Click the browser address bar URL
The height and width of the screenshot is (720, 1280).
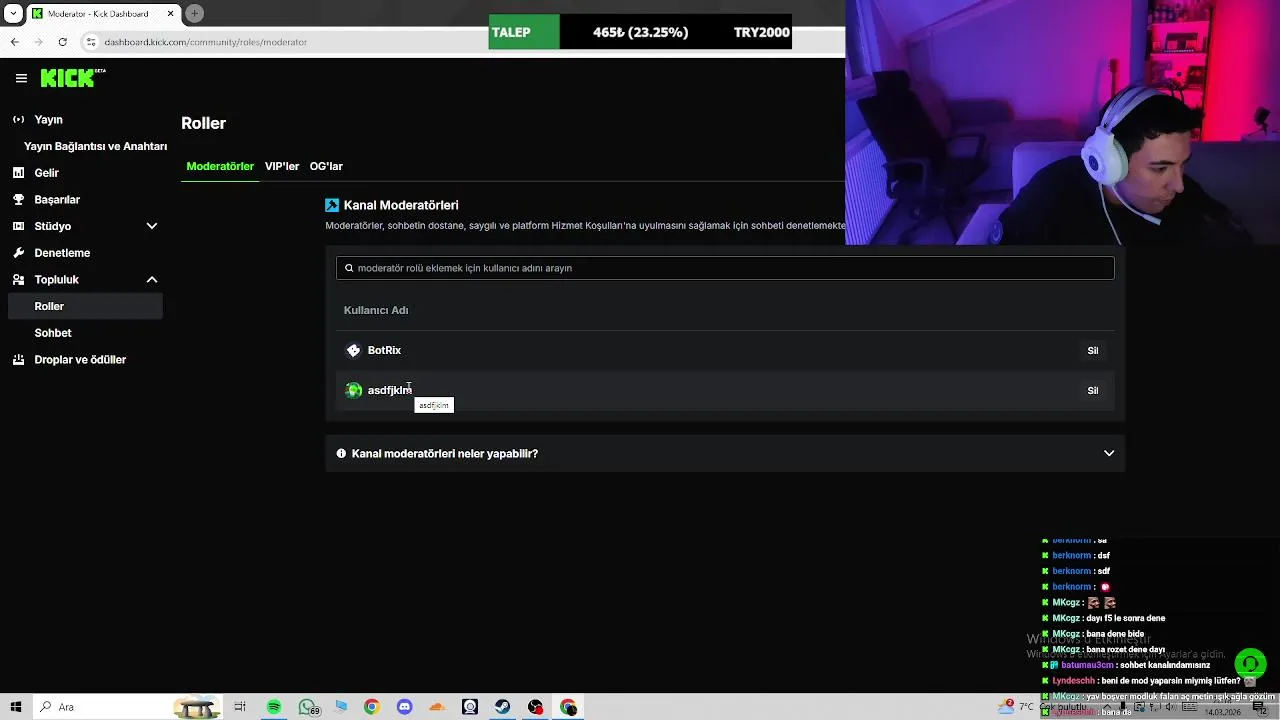coord(205,42)
